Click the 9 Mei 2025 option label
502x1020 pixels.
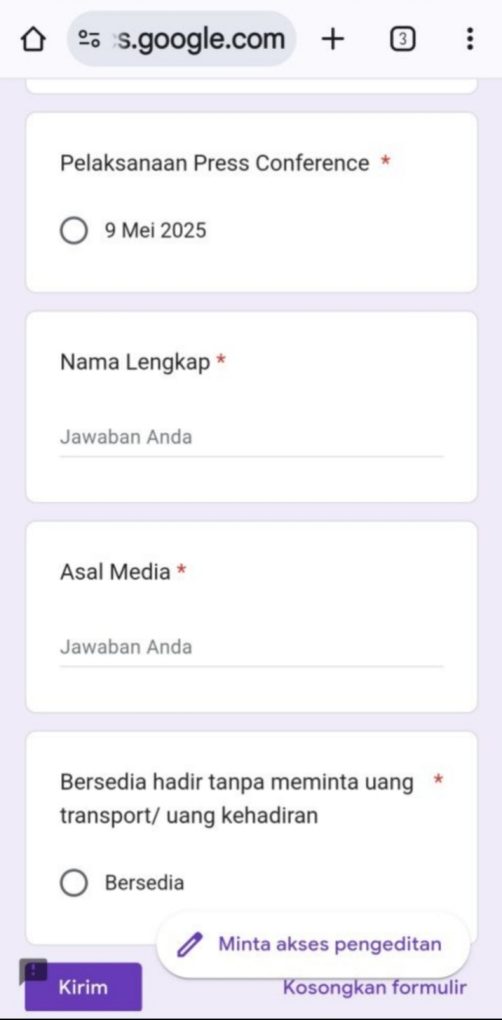click(x=155, y=230)
